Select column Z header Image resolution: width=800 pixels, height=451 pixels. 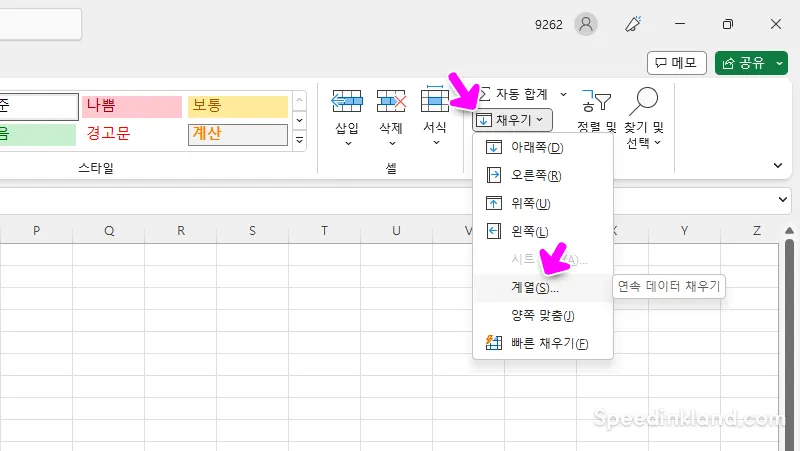(x=757, y=231)
